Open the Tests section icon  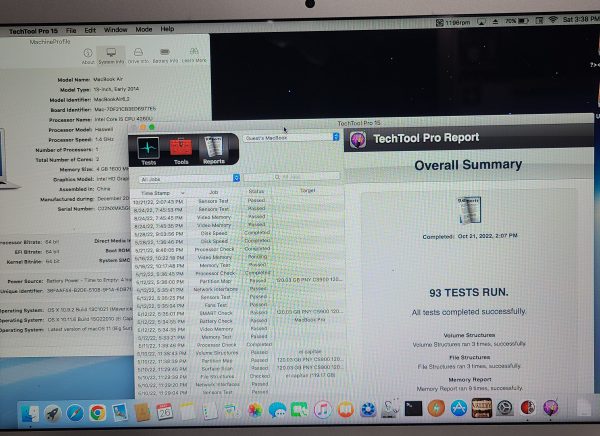148,150
